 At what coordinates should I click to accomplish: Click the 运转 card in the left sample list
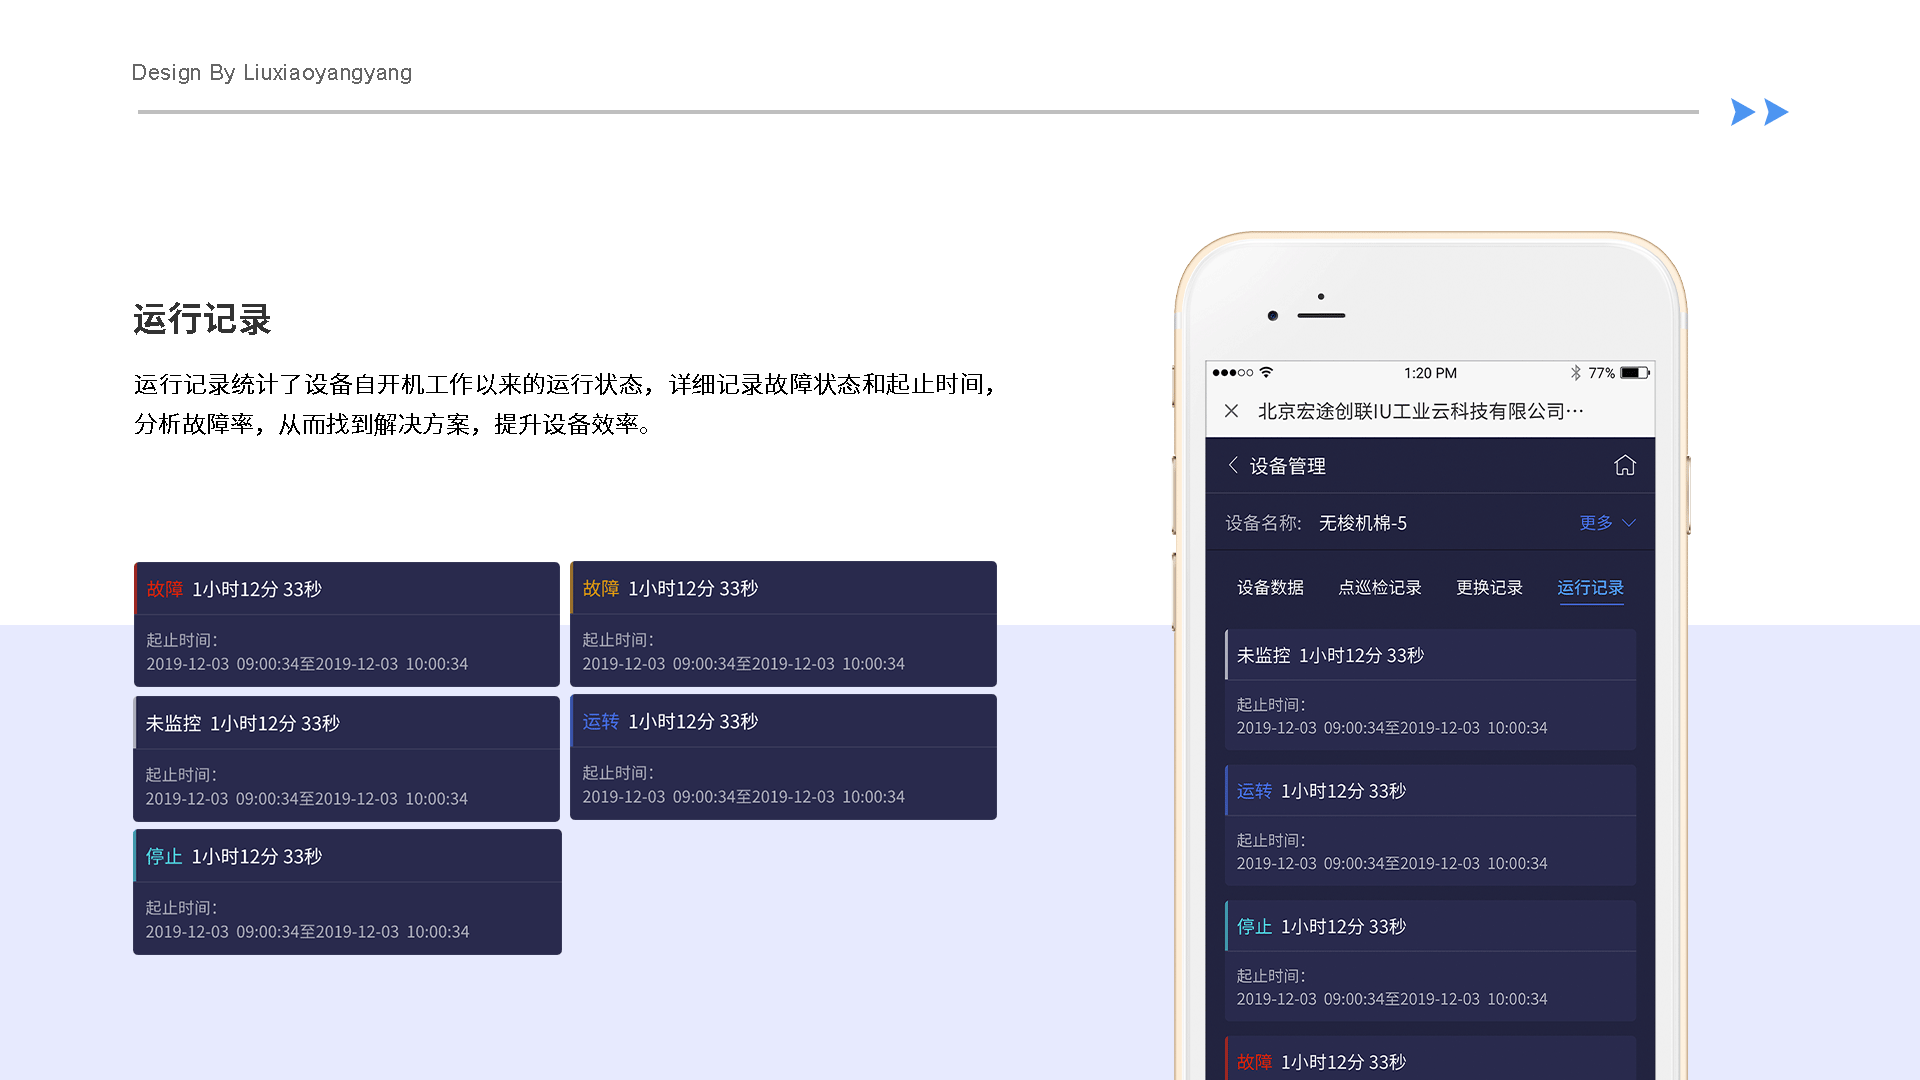[x=783, y=757]
